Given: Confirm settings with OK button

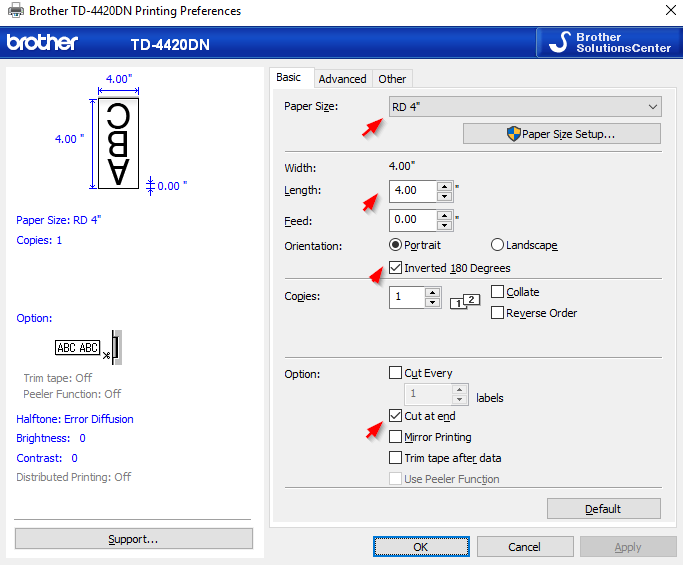Looking at the screenshot, I should [x=421, y=547].
